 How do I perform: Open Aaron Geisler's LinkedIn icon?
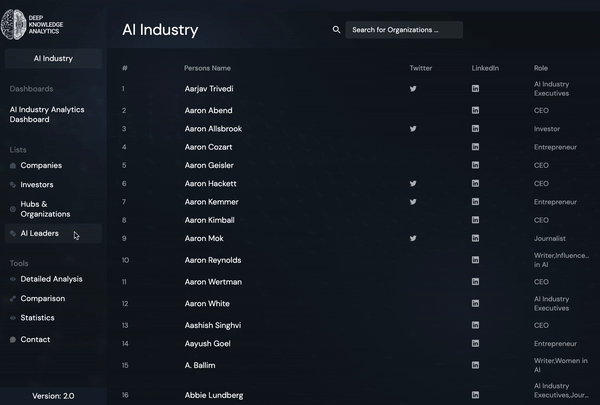coord(475,165)
